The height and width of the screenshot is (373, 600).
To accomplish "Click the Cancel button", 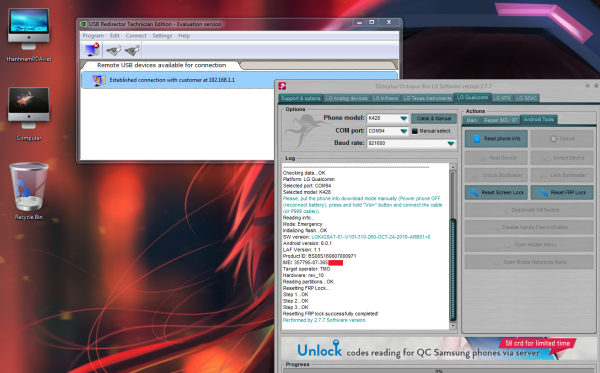I will click(562, 138).
